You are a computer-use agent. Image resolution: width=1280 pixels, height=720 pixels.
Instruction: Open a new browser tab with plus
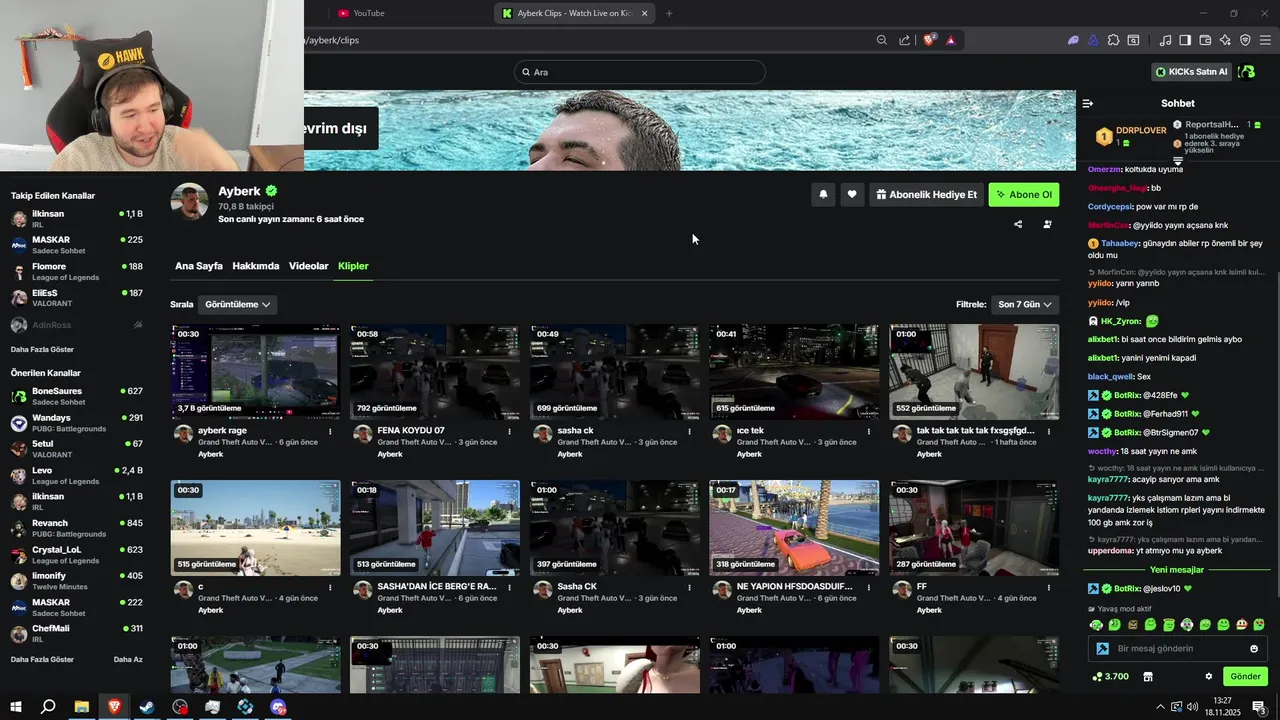tap(669, 13)
